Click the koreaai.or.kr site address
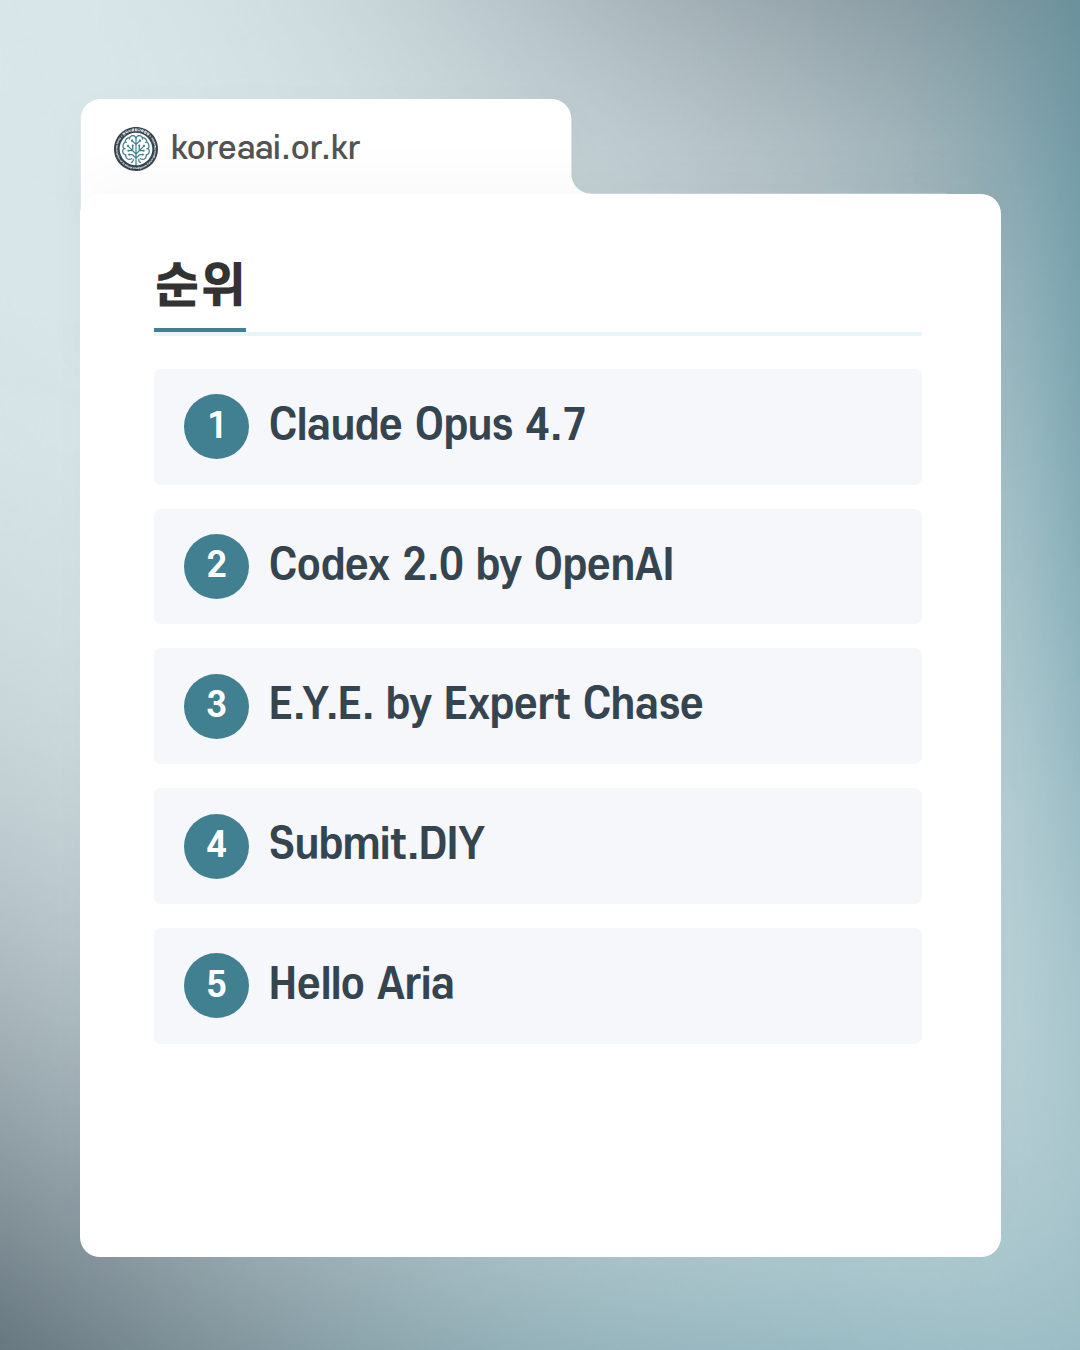 tap(265, 148)
